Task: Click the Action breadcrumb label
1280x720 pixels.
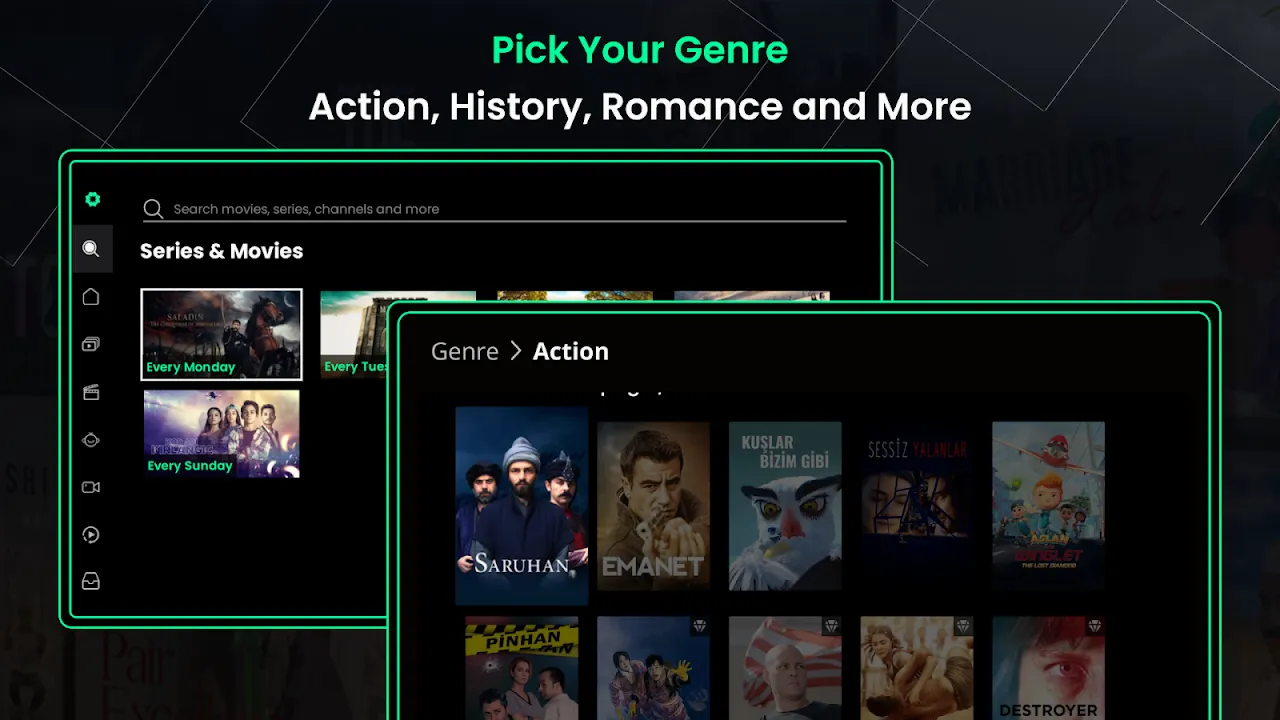Action: [570, 351]
